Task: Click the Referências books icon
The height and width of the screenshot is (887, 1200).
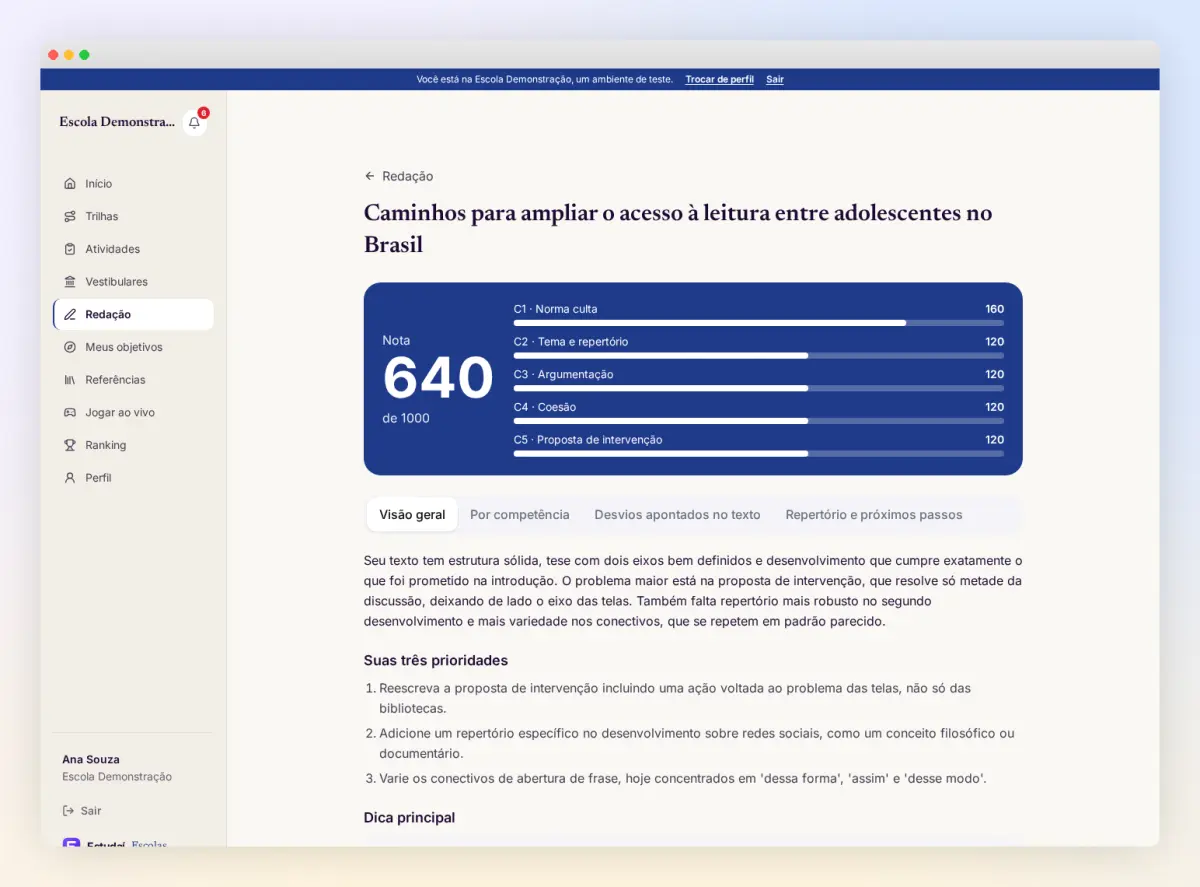Action: [70, 380]
